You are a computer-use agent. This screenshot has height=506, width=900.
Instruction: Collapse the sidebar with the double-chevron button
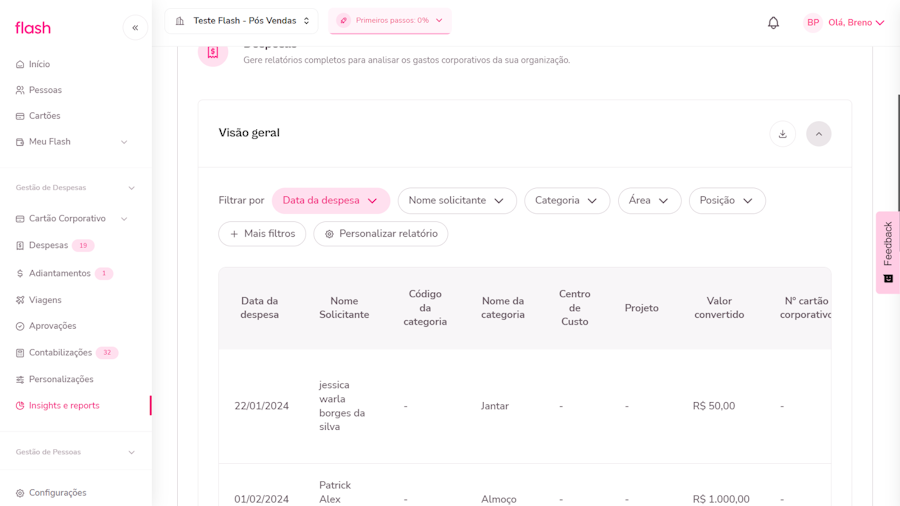pos(135,28)
